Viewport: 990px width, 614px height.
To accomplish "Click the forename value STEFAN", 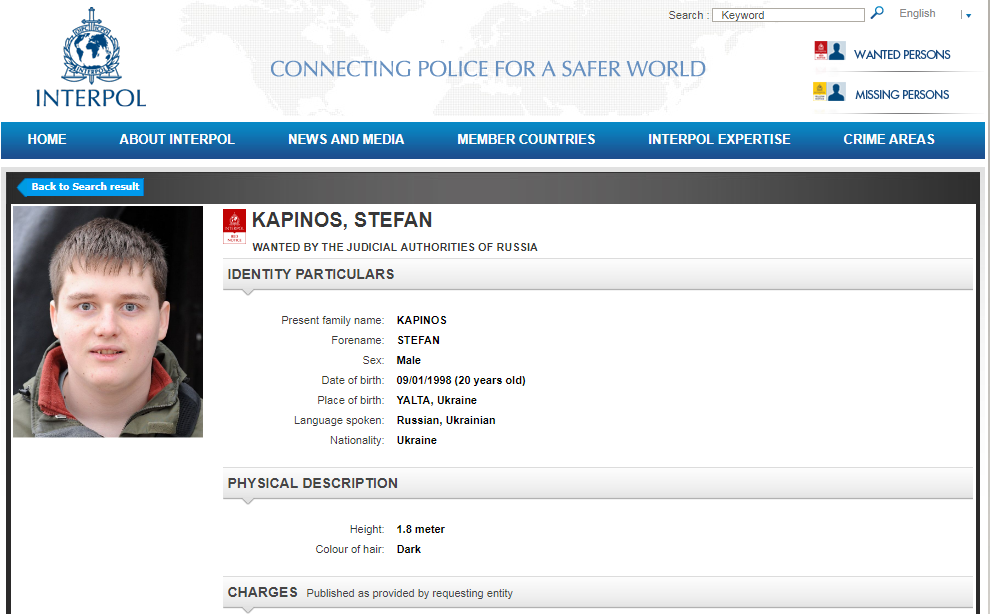I will click(418, 340).
